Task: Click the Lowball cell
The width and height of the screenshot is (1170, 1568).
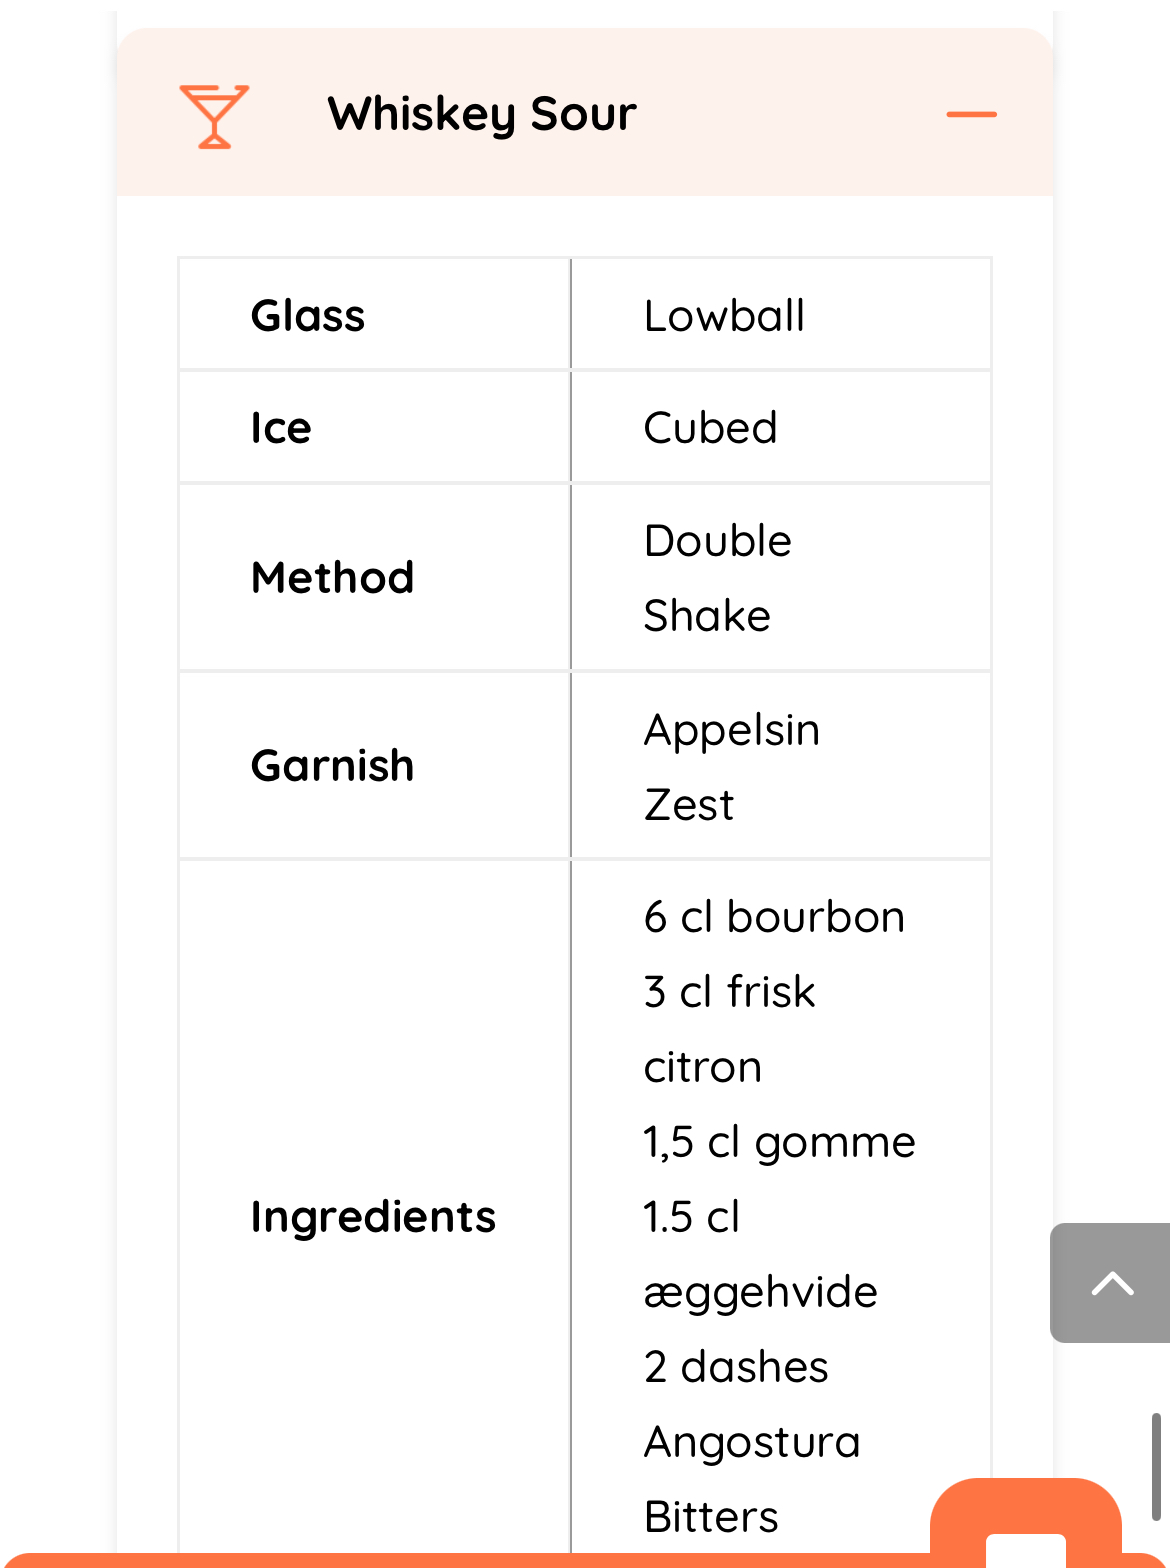Action: [x=724, y=316]
